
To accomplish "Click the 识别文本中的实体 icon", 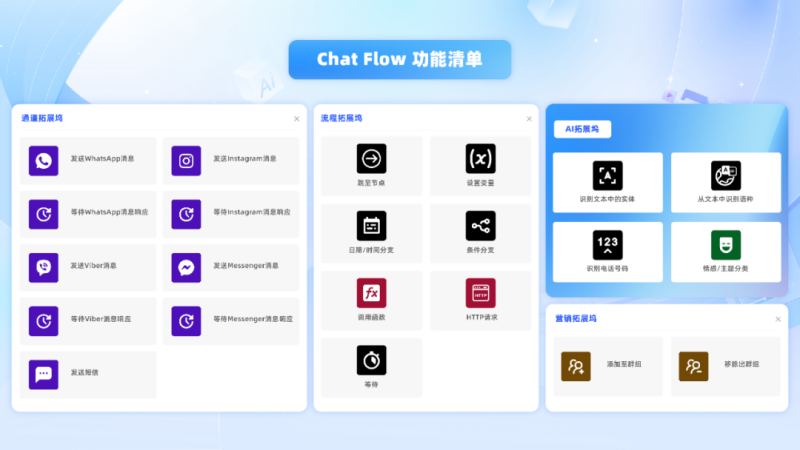I will point(607,176).
